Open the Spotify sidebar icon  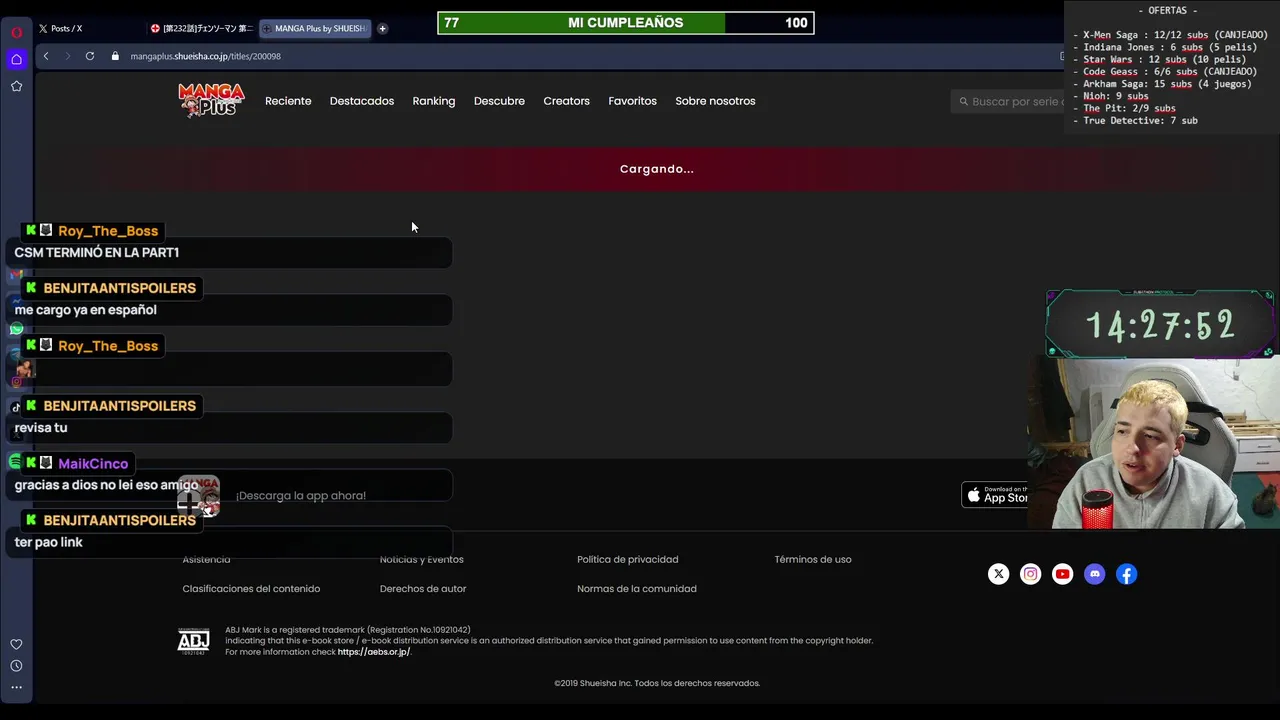pyautogui.click(x=15, y=461)
